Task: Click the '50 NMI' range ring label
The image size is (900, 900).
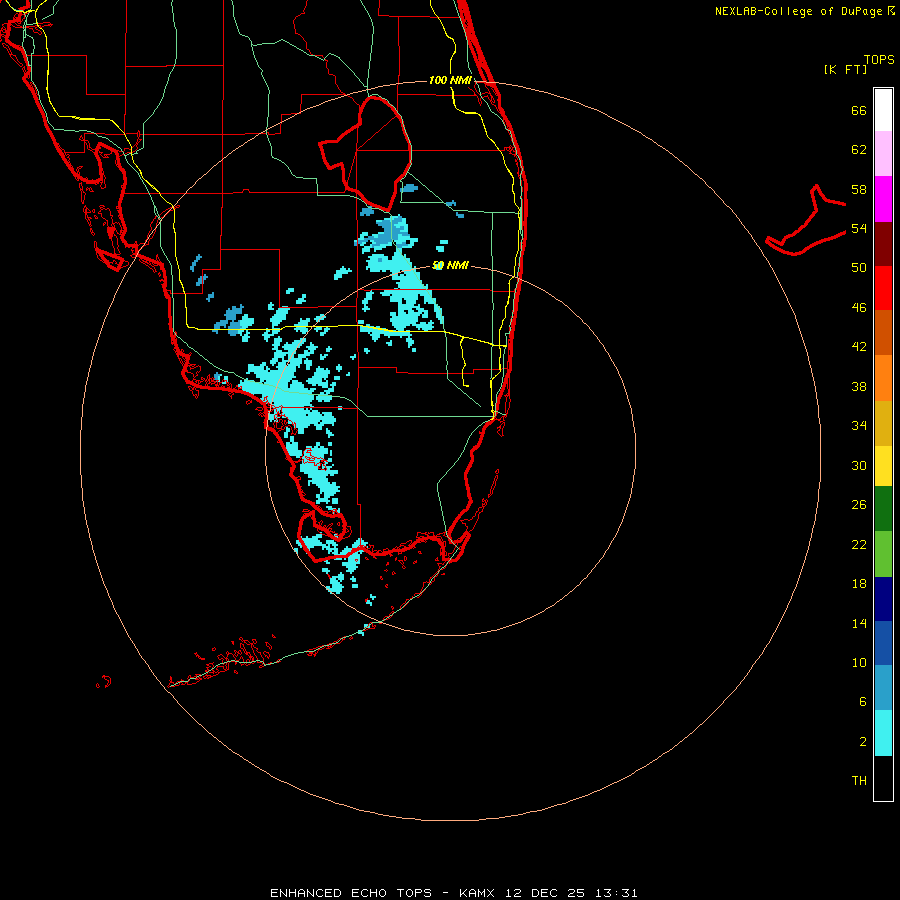Action: coord(450,265)
